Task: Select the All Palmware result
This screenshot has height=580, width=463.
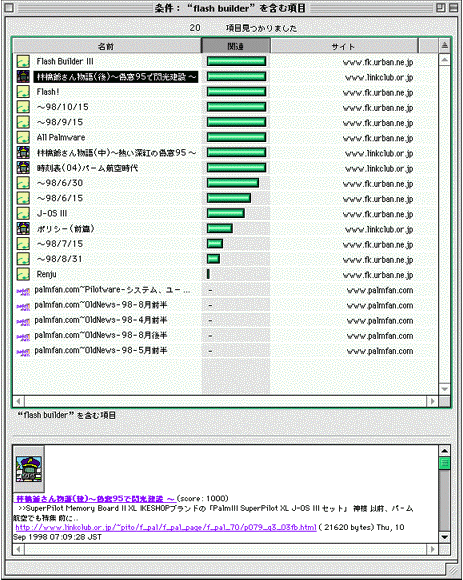Action: pyautogui.click(x=61, y=137)
